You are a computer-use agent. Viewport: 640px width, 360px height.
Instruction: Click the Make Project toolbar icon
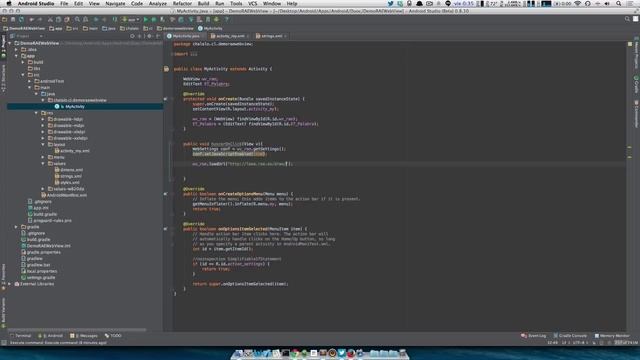click(115, 20)
